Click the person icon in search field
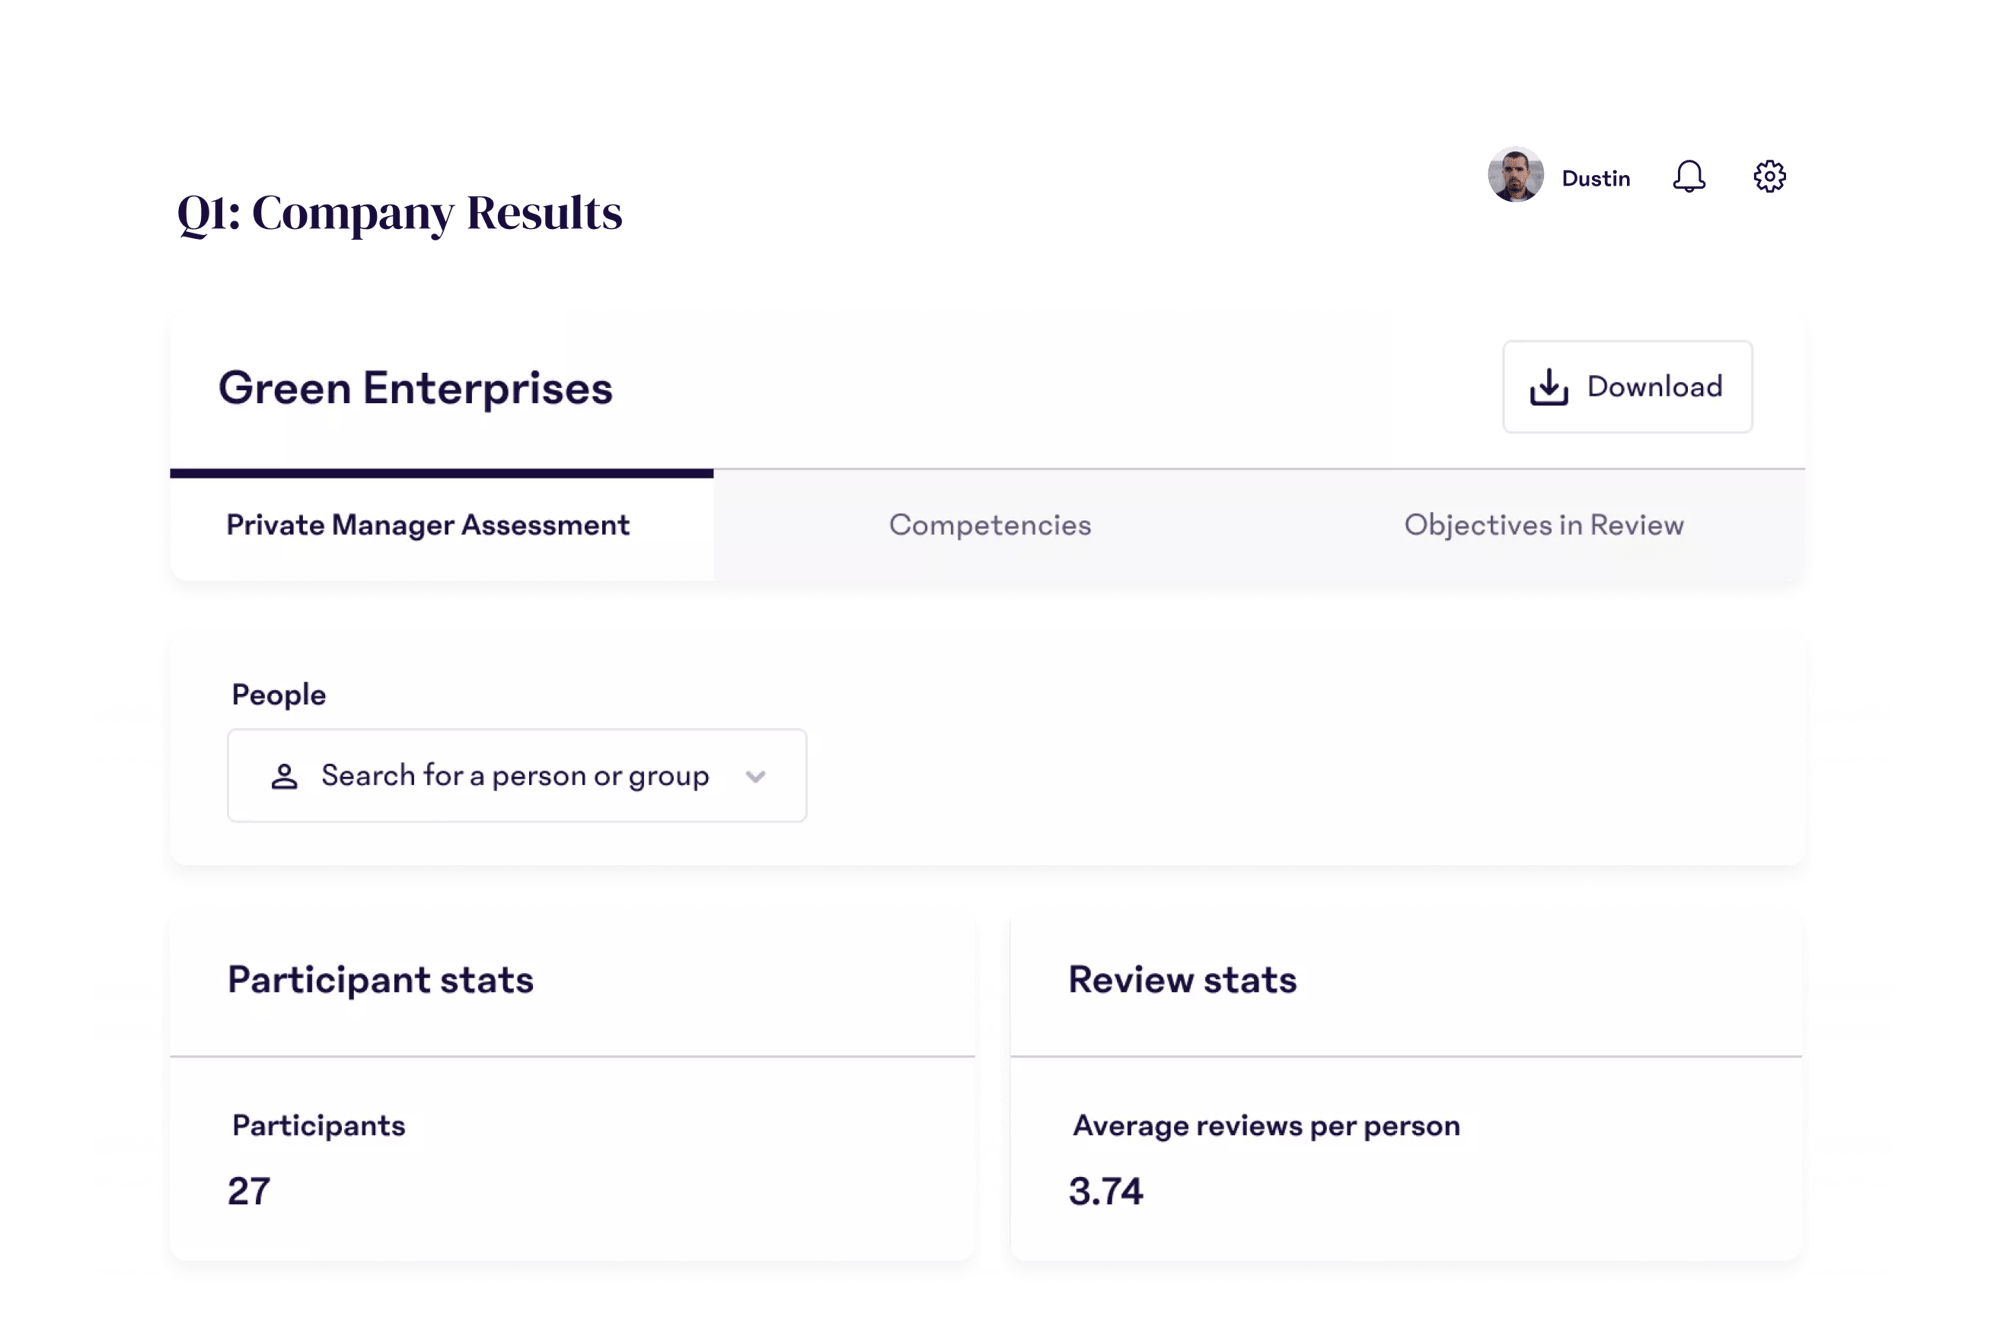Screen dimensions: 2000x1323 tap(284, 776)
